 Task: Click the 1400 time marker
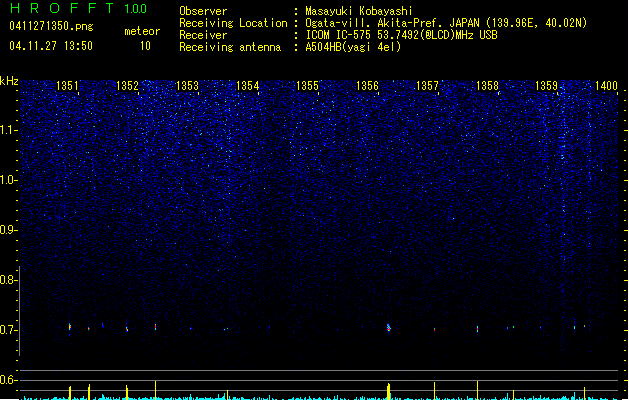click(x=606, y=86)
